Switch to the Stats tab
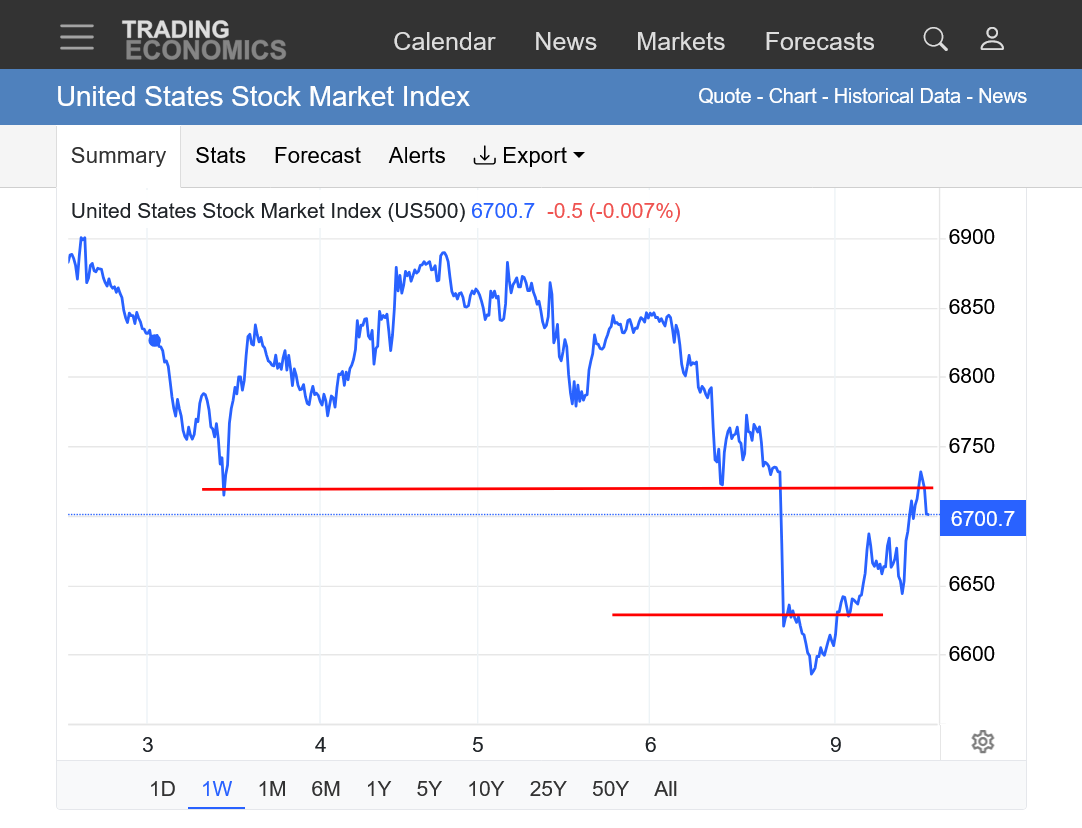1082x828 pixels. pyautogui.click(x=220, y=156)
